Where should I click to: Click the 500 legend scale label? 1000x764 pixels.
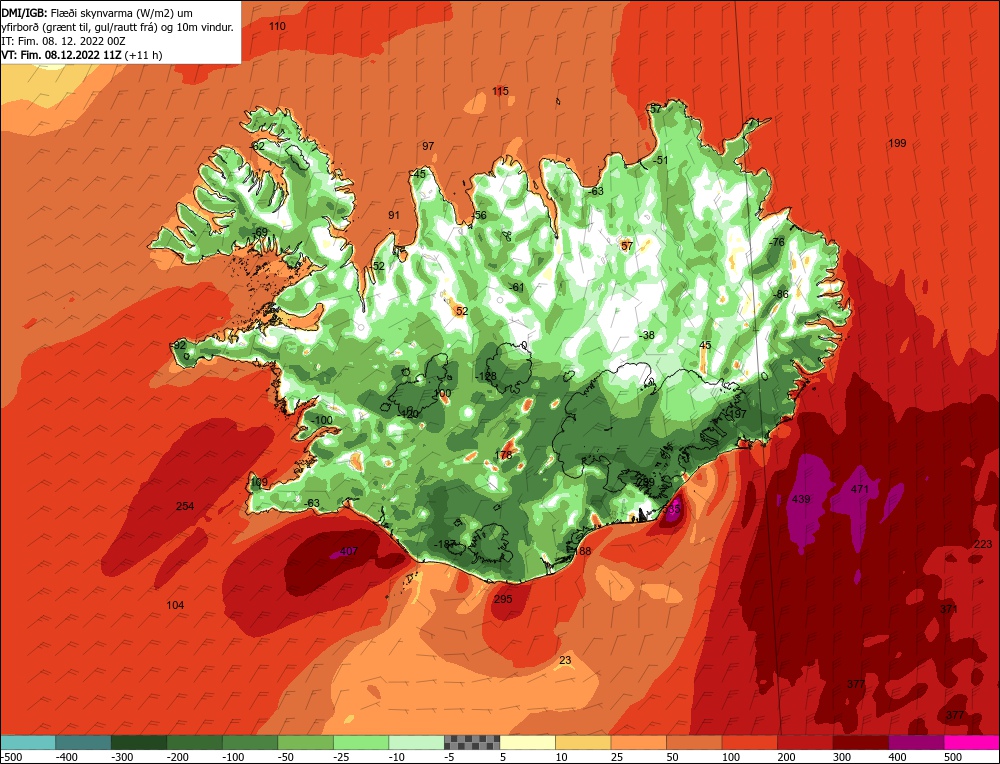pyautogui.click(x=953, y=757)
